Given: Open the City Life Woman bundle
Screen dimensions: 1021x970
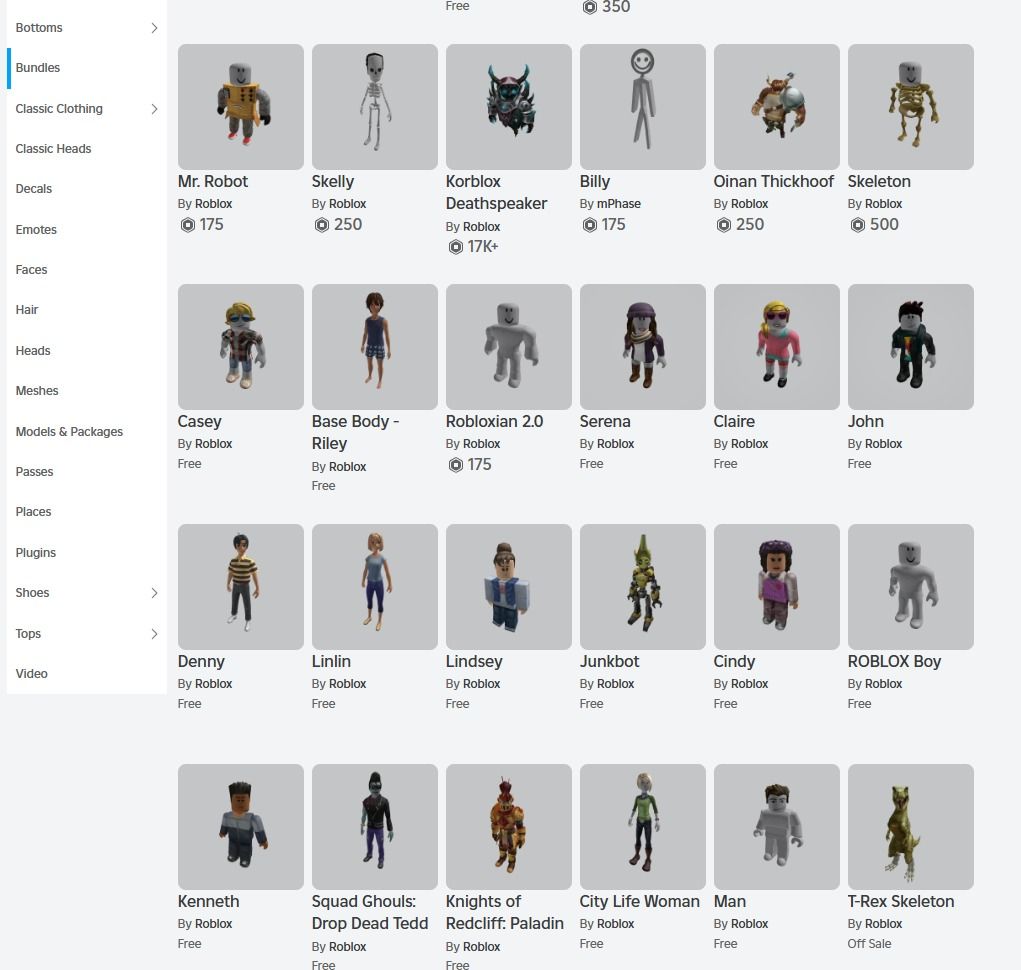Looking at the screenshot, I should tap(642, 827).
